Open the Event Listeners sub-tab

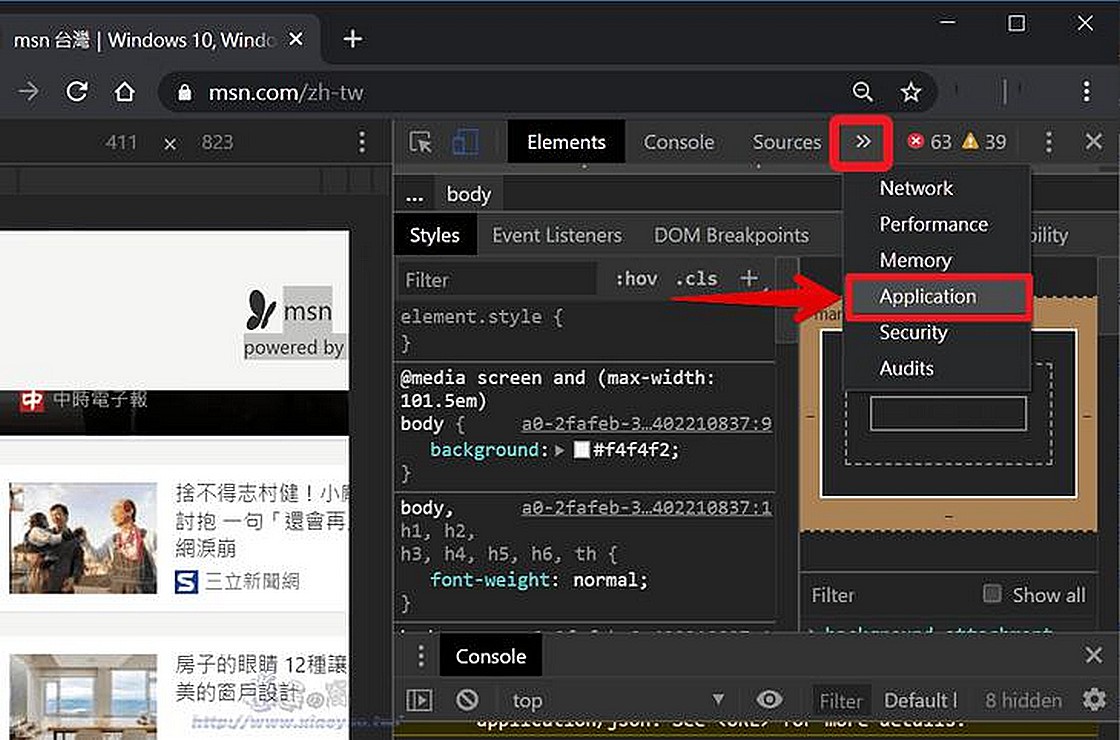[x=556, y=235]
